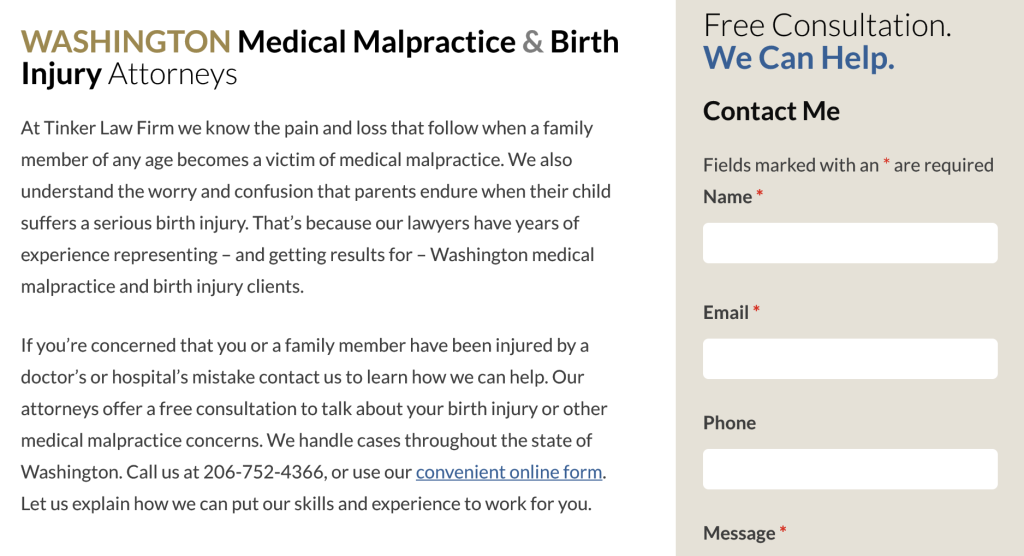Focus the Email text box
The width and height of the screenshot is (1024, 556).
pos(850,359)
